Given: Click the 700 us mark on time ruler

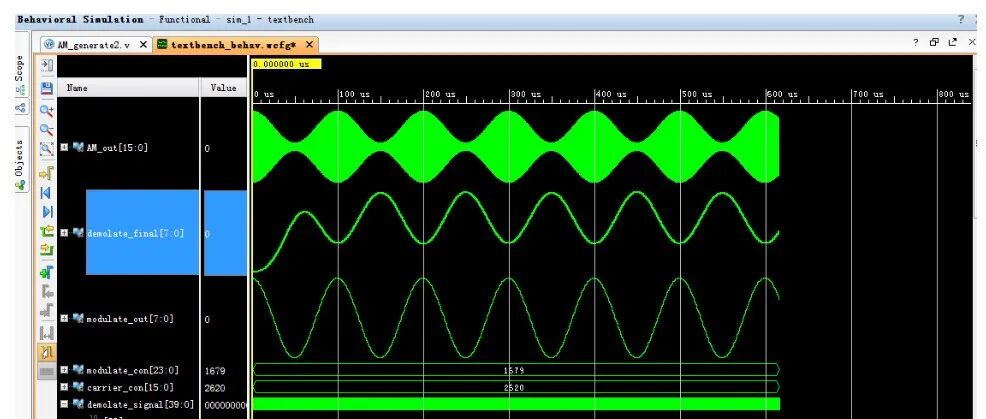Looking at the screenshot, I should tap(868, 94).
